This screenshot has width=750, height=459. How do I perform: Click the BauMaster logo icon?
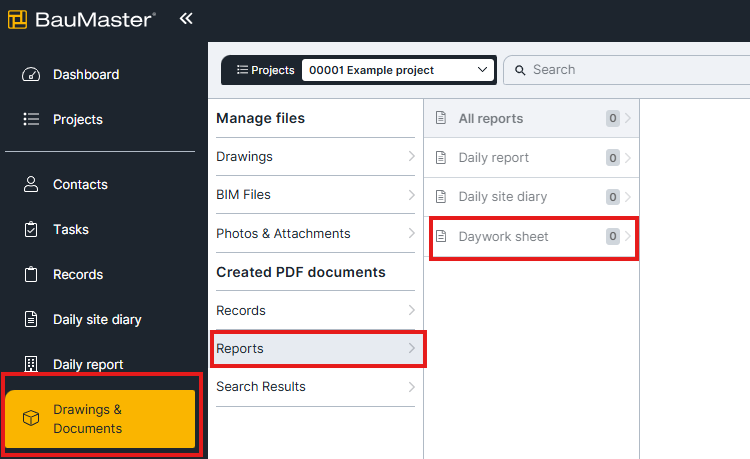coord(18,20)
